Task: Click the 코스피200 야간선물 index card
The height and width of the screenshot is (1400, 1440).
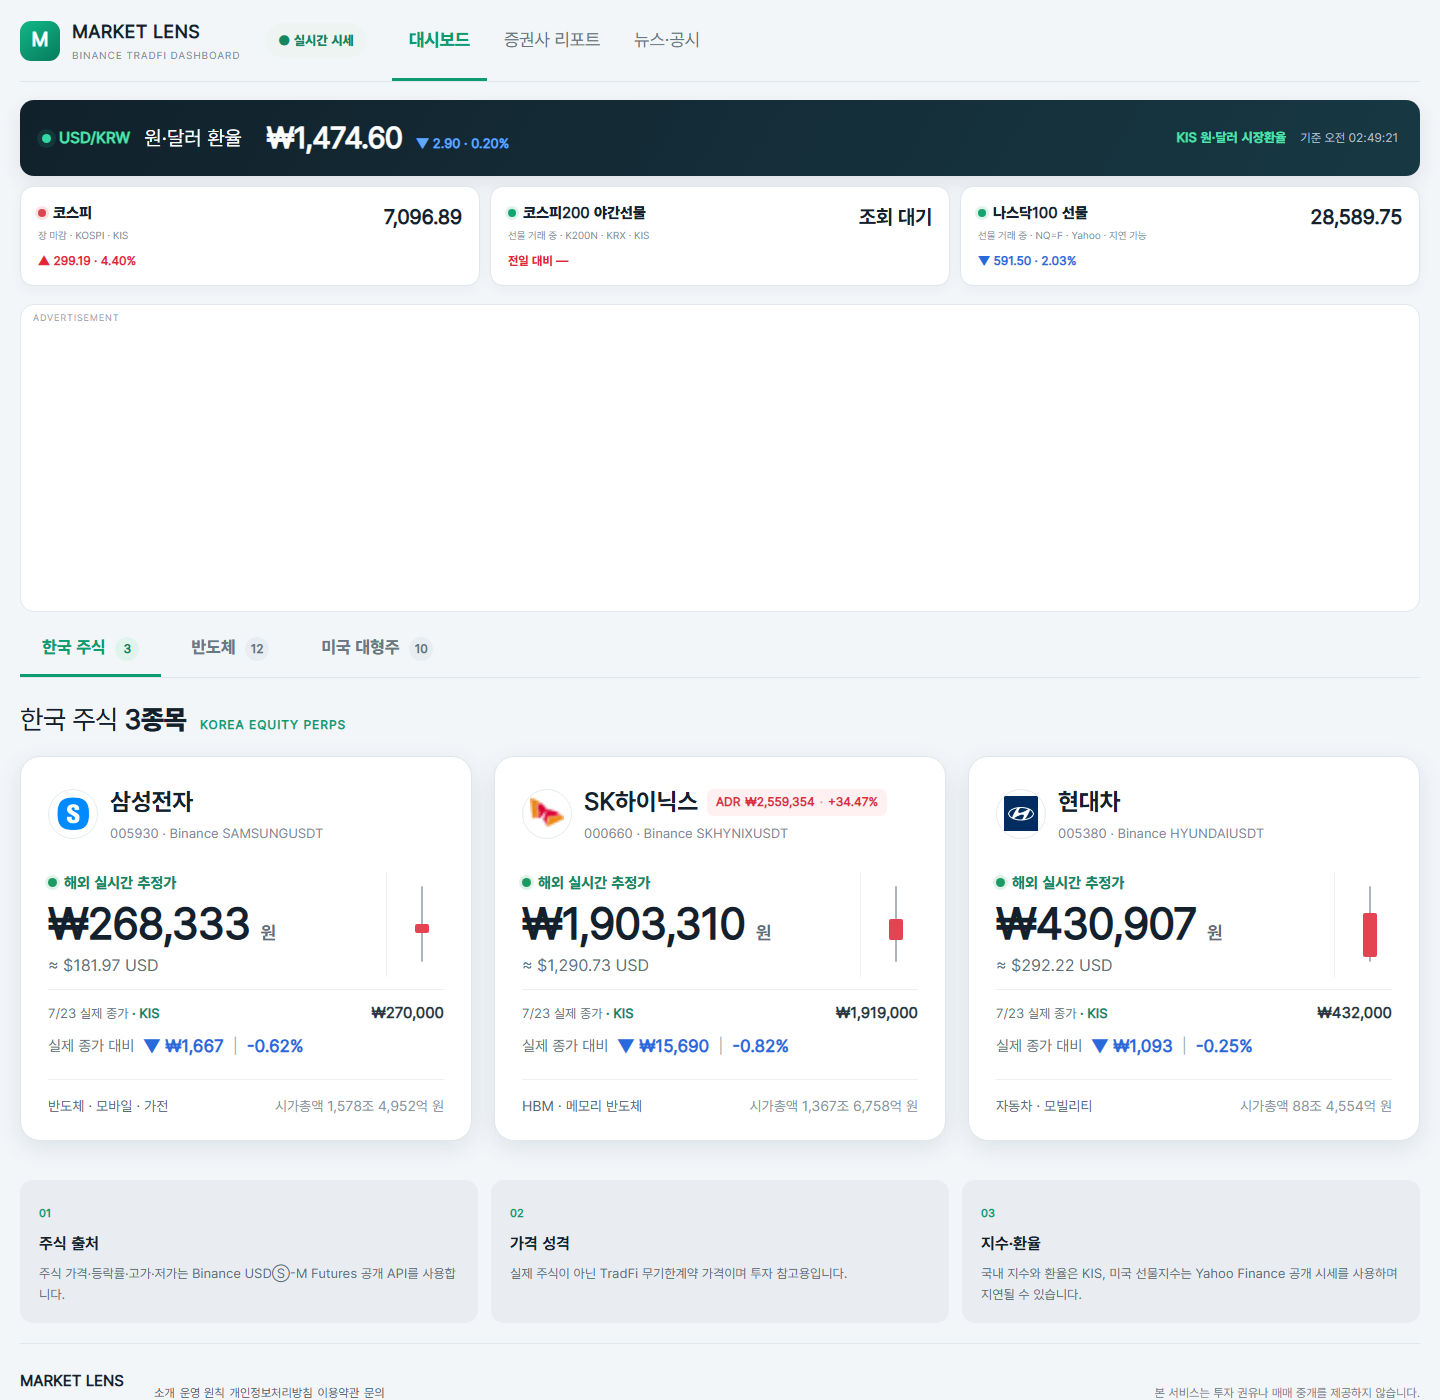Action: (720, 236)
